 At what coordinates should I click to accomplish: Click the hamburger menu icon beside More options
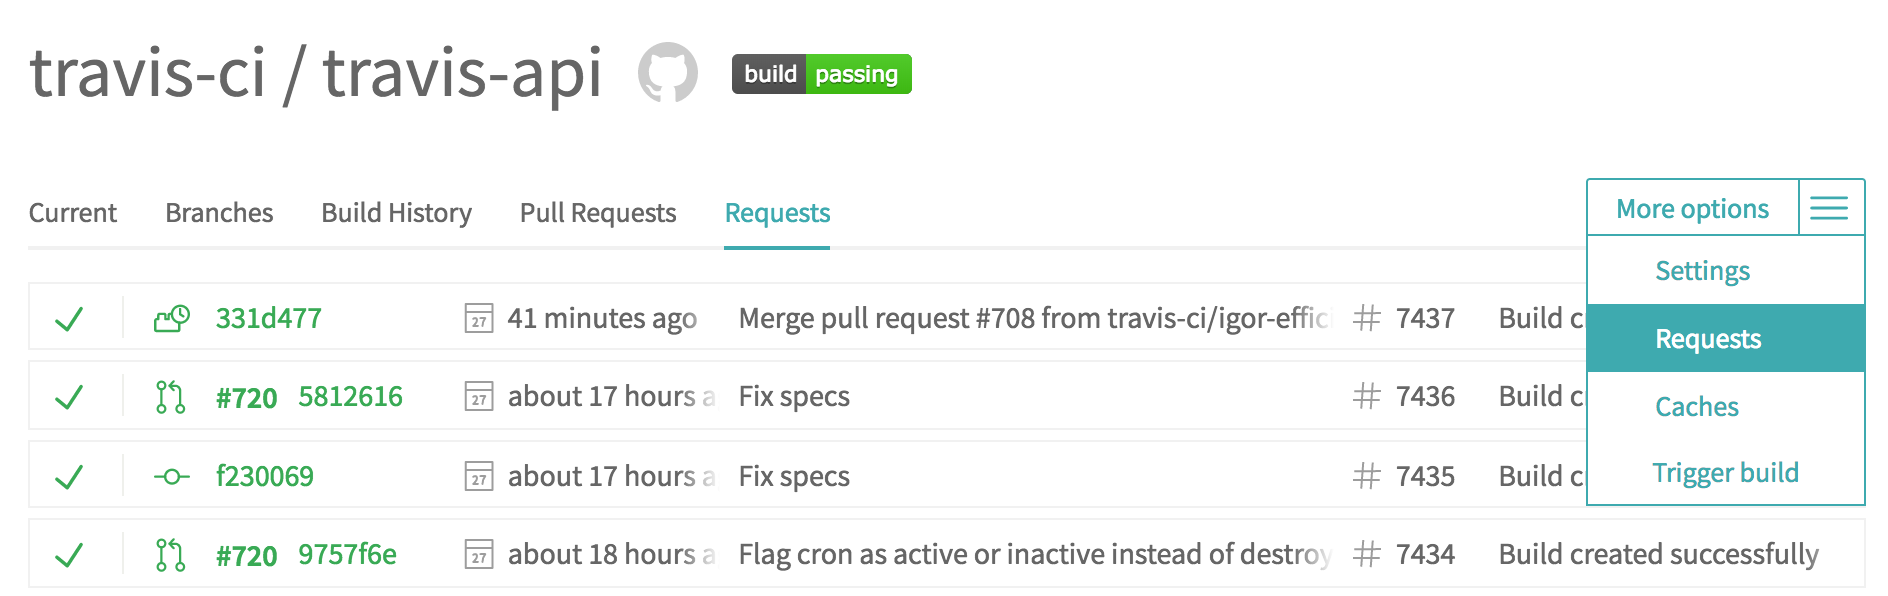(1830, 208)
